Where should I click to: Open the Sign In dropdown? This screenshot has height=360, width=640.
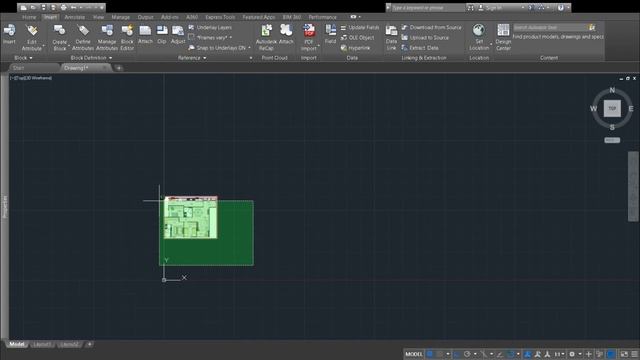[522, 7]
